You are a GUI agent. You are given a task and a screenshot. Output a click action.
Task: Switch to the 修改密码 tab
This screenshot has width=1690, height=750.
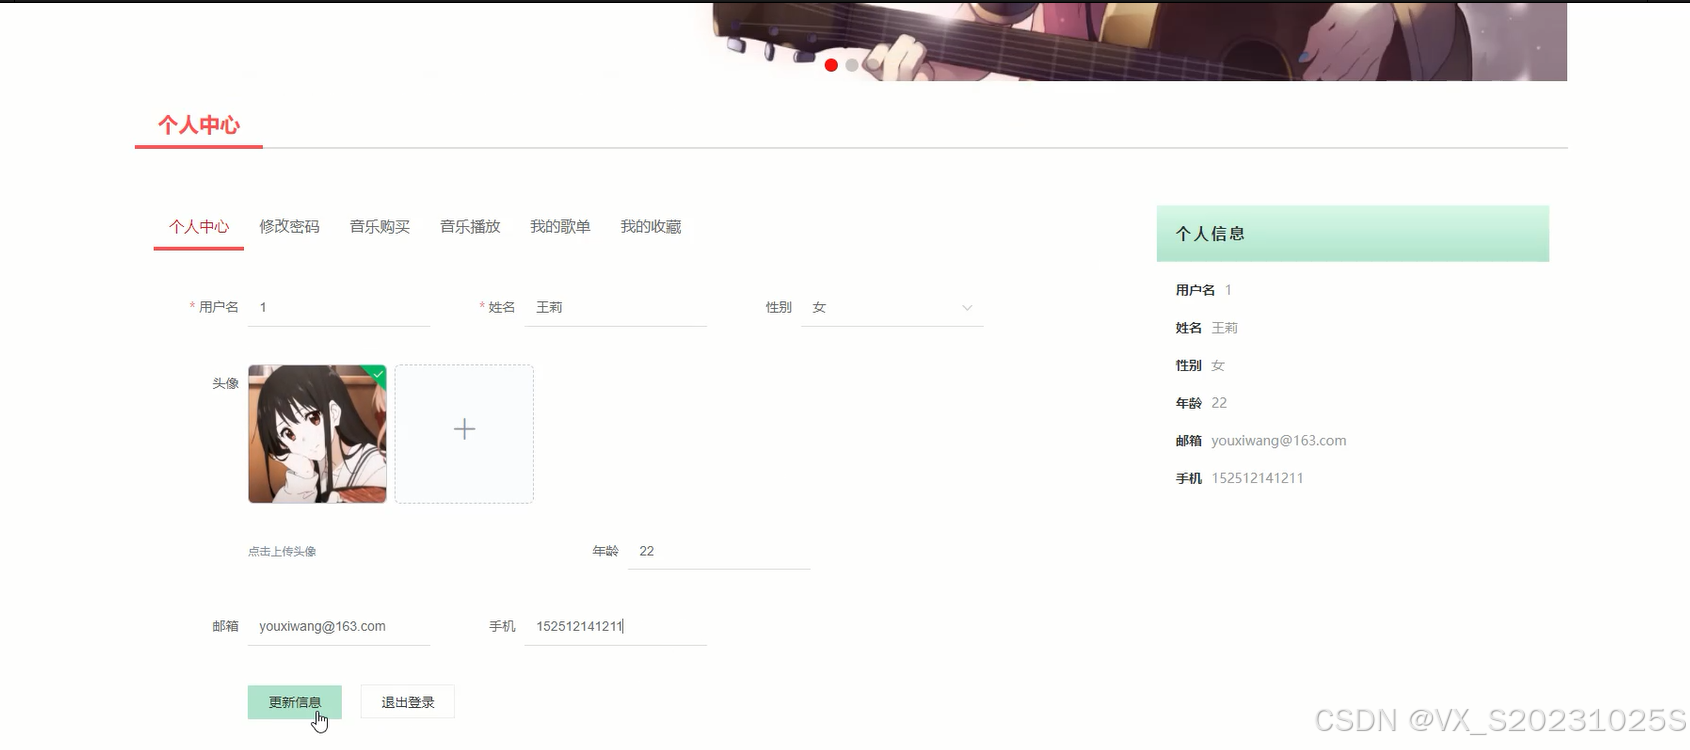[289, 227]
